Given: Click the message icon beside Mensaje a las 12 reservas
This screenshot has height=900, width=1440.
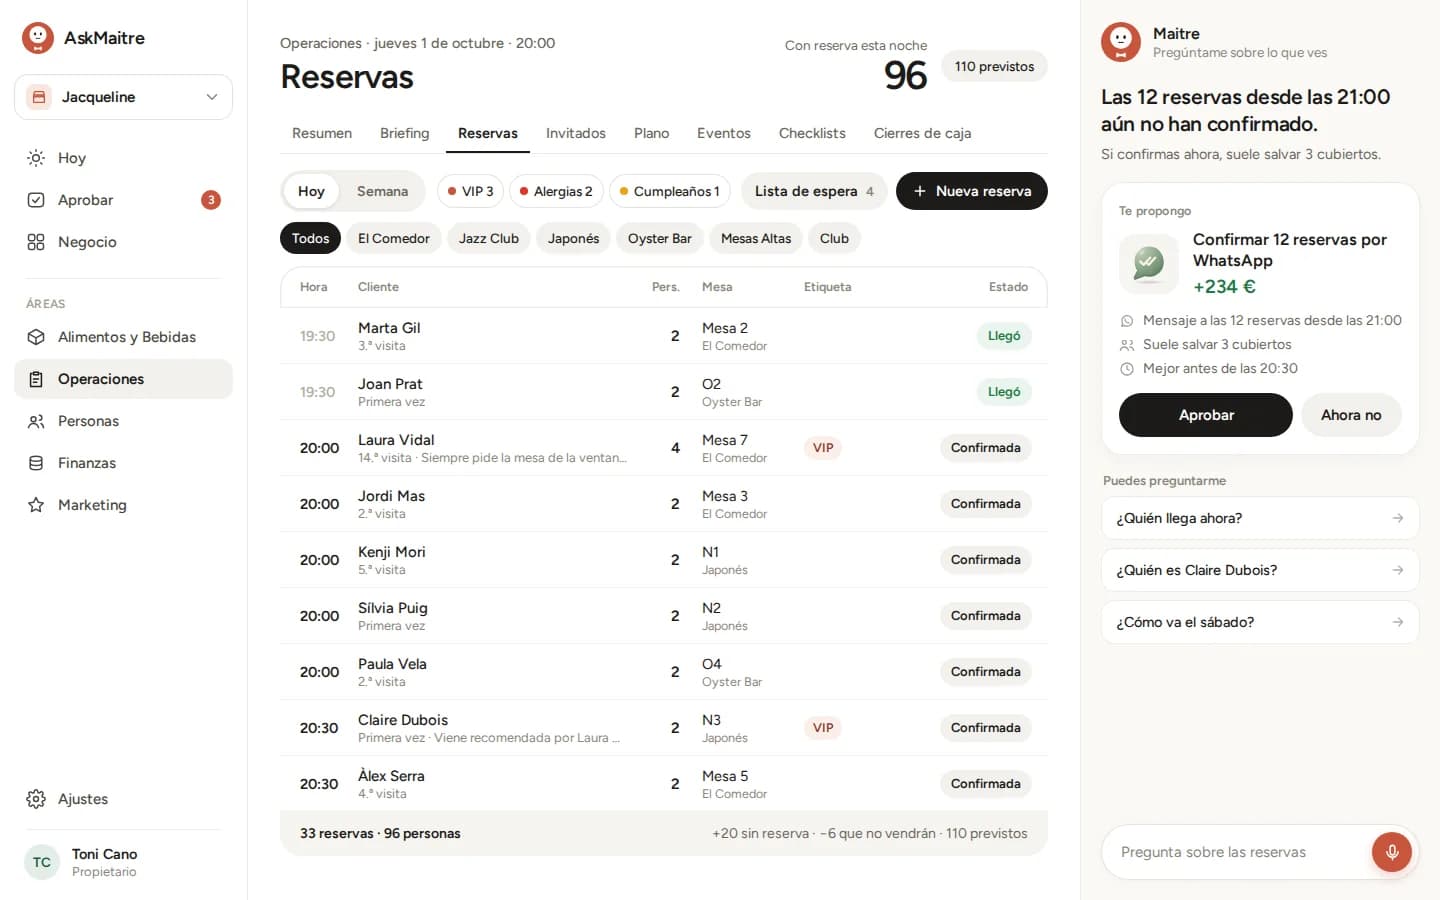Looking at the screenshot, I should [1127, 321].
